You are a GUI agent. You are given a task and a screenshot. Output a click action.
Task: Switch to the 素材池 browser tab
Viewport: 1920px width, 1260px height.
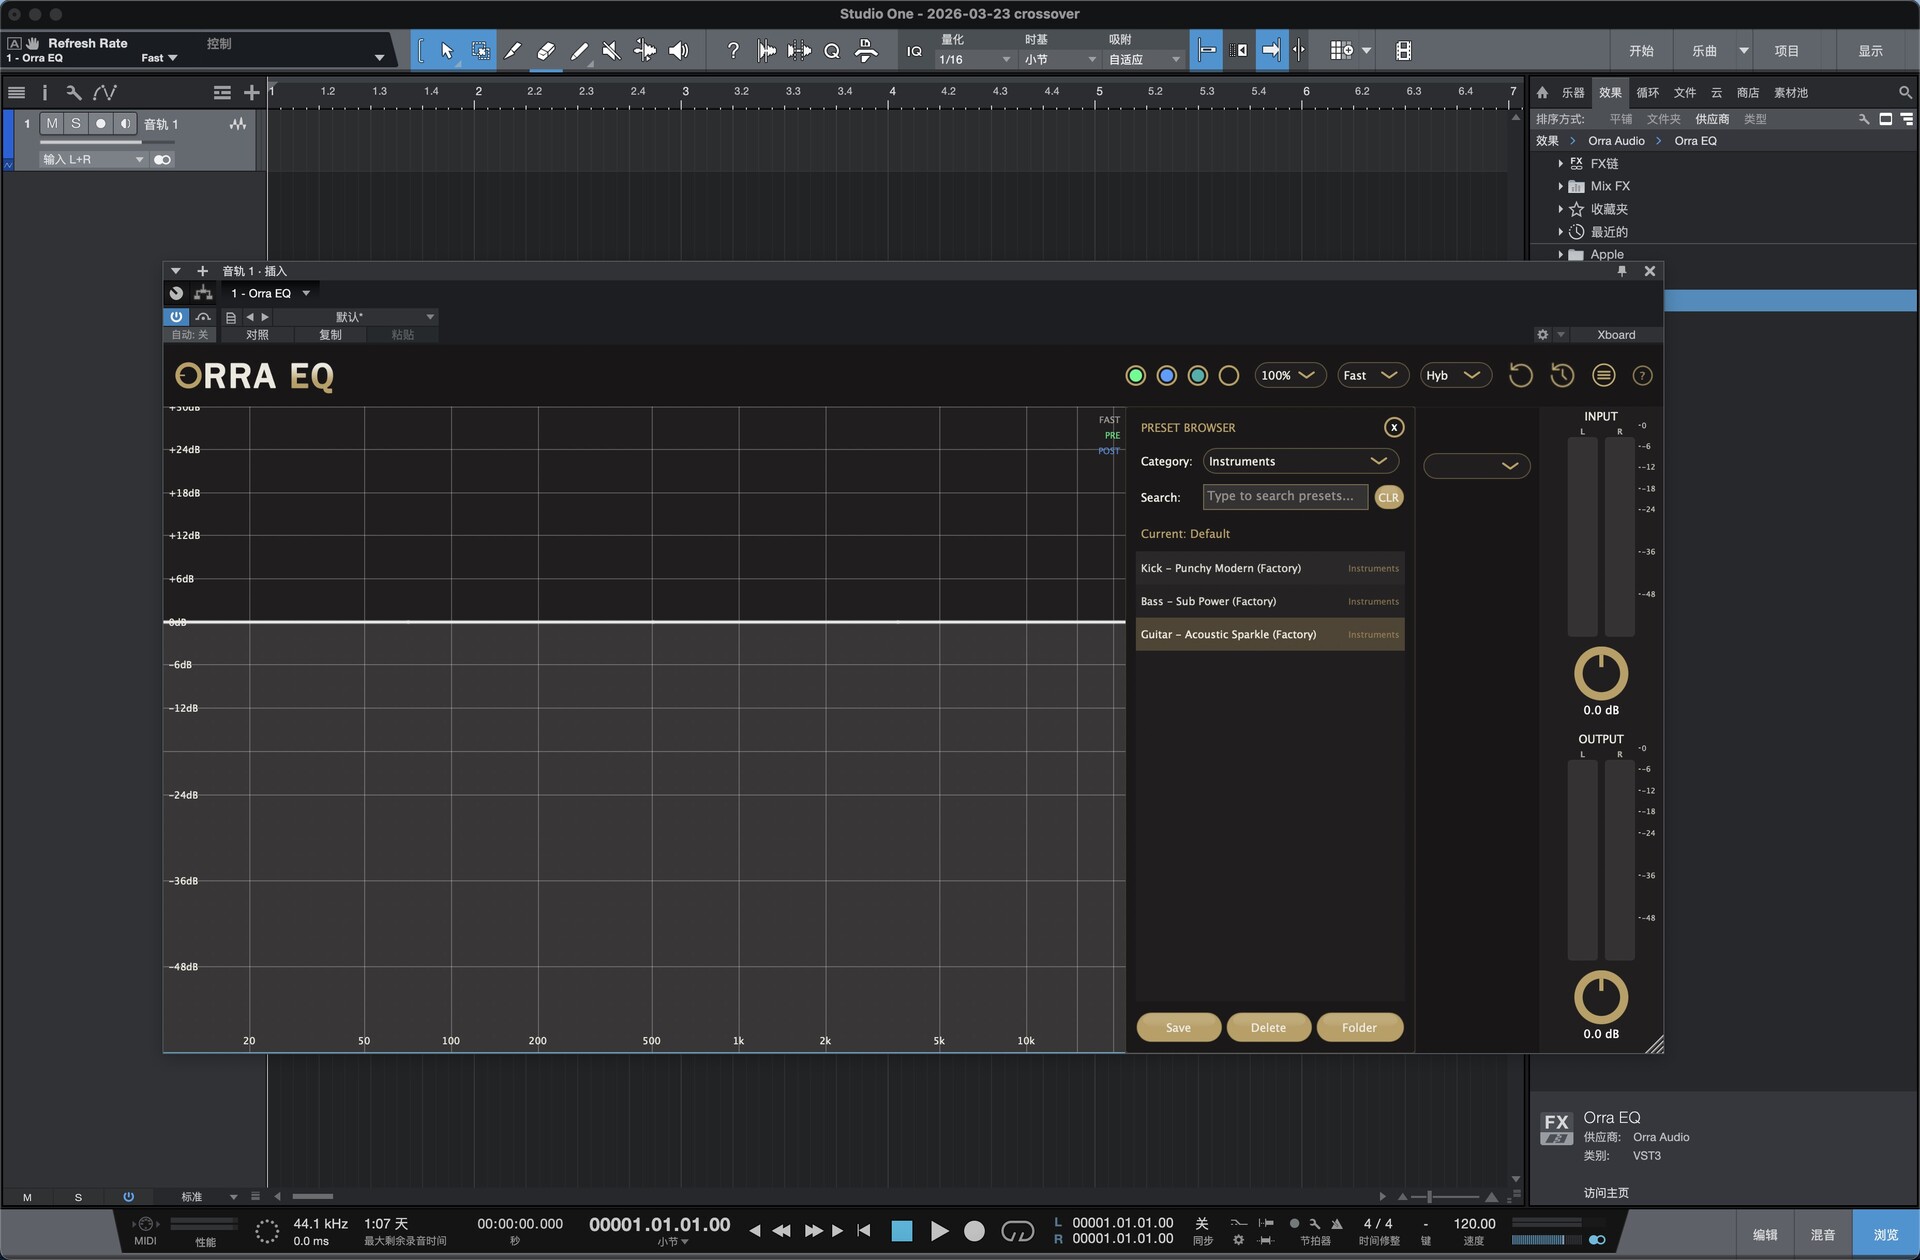(x=1791, y=92)
